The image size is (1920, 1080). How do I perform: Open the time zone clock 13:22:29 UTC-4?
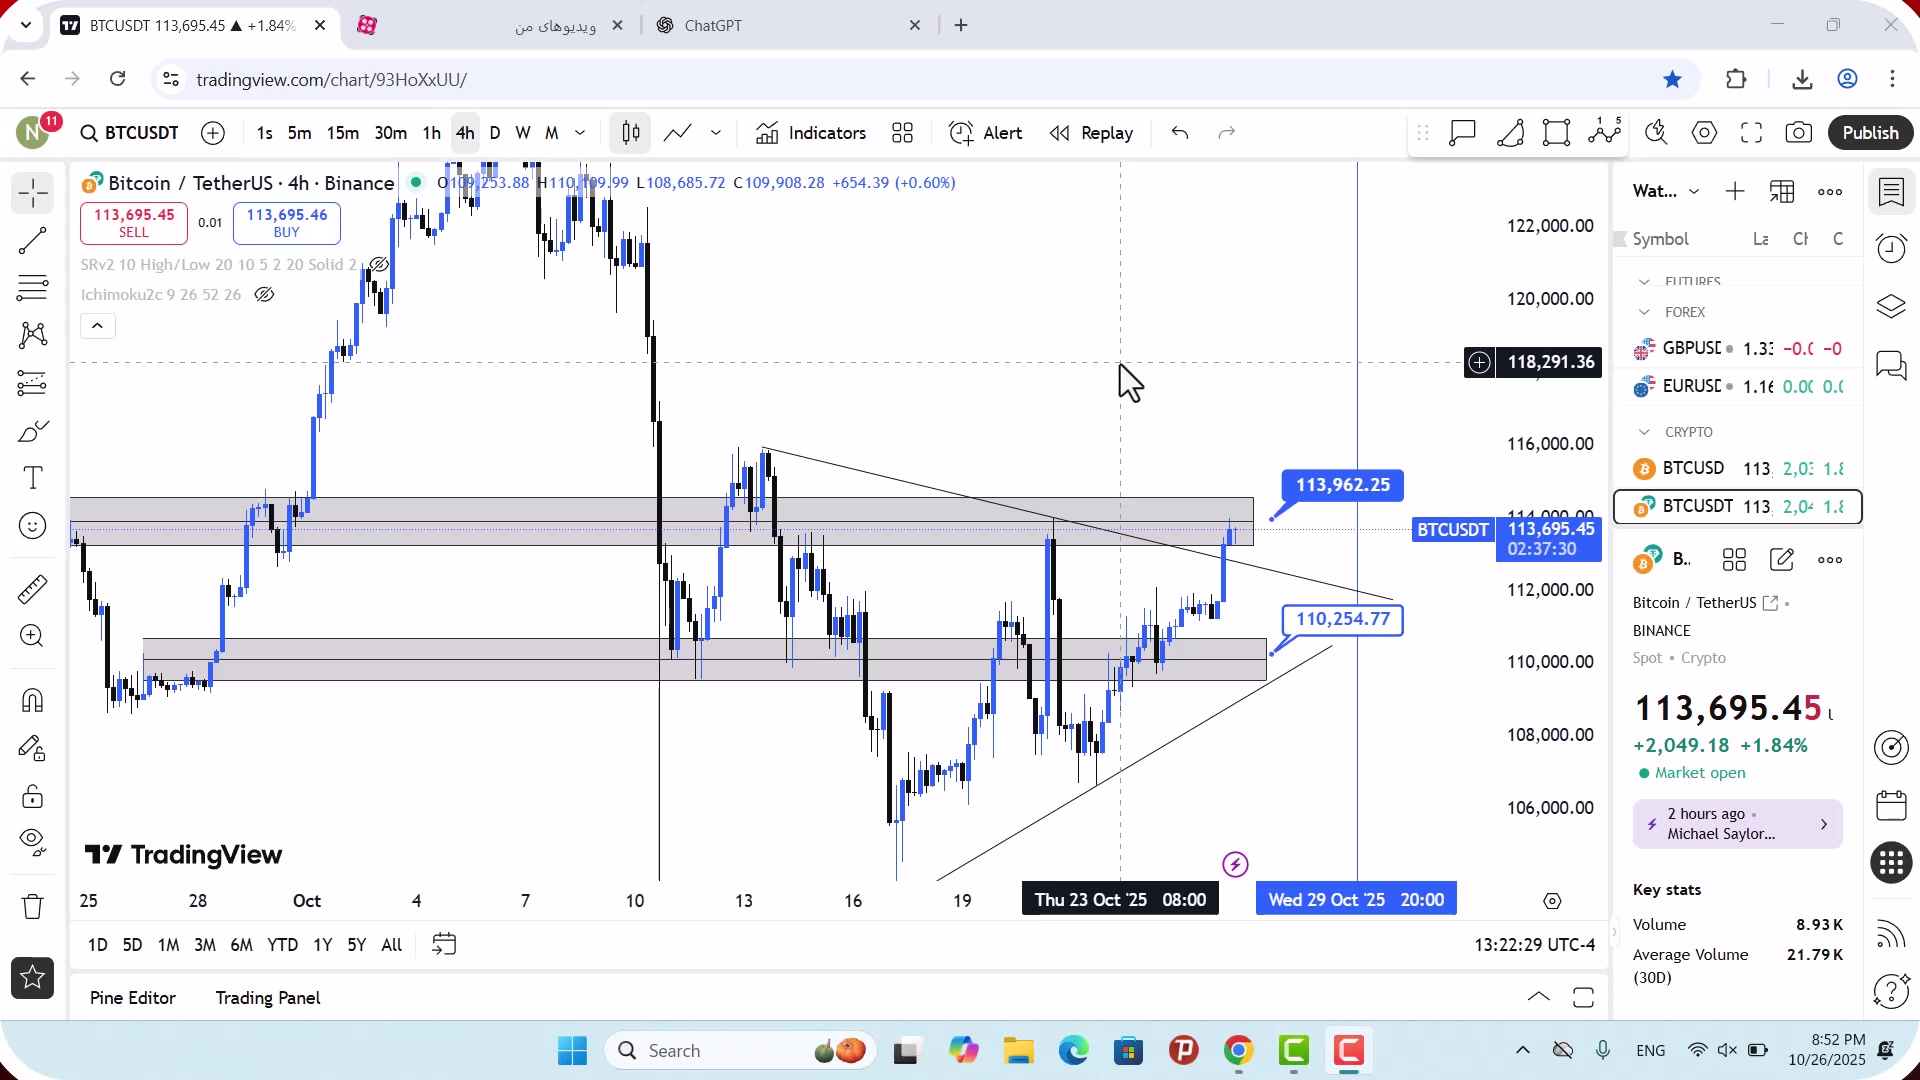[x=1534, y=945]
